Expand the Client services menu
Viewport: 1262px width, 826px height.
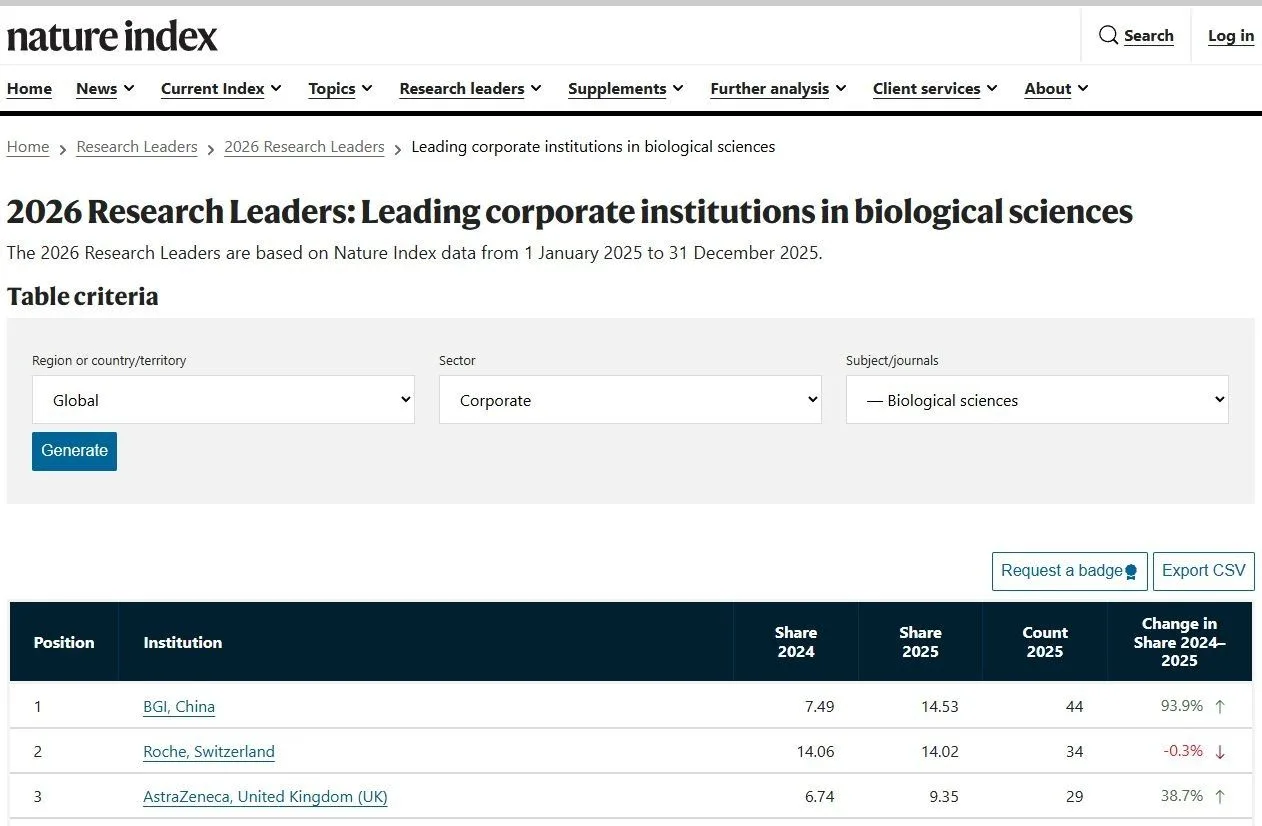(935, 88)
